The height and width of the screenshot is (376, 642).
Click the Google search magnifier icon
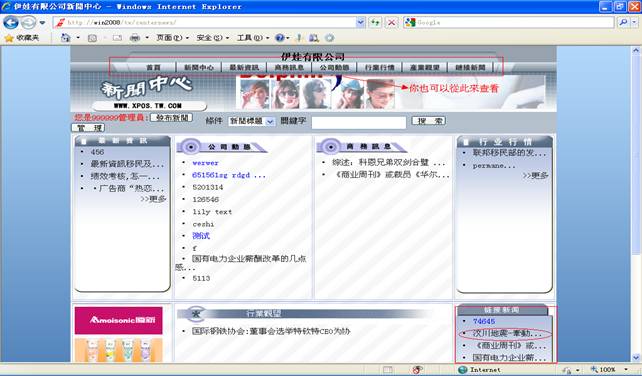623,23
